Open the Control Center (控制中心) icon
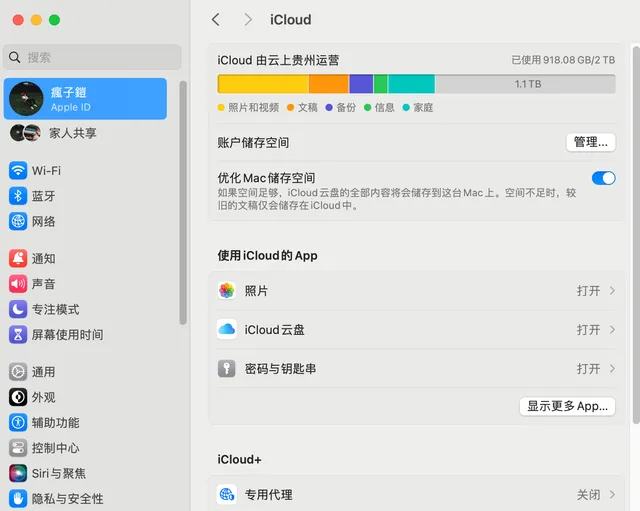The image size is (640, 511). [18, 448]
